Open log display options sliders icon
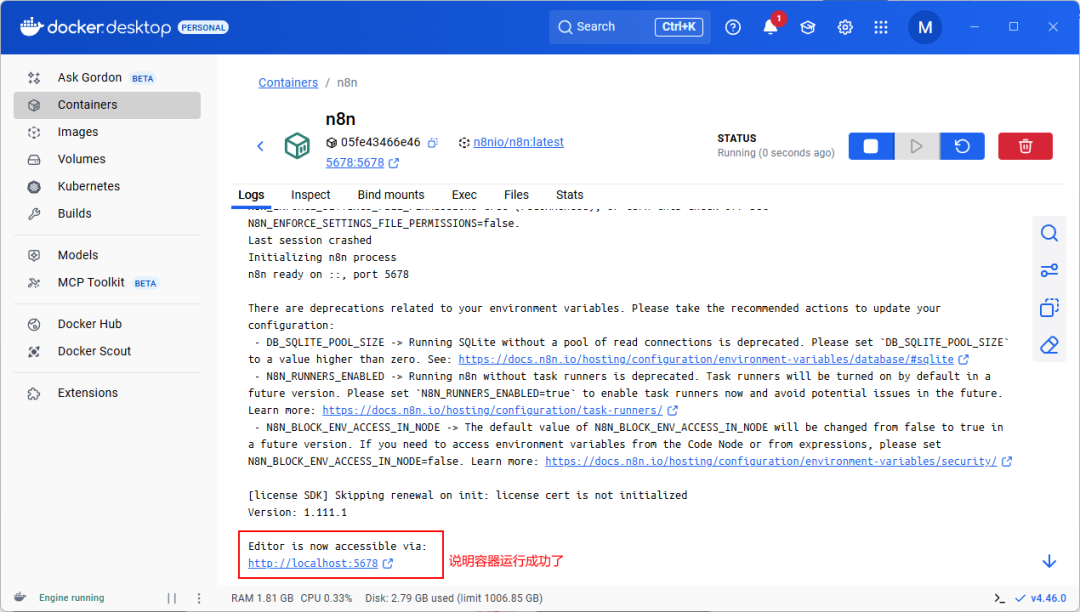1080x612 pixels. tap(1049, 271)
